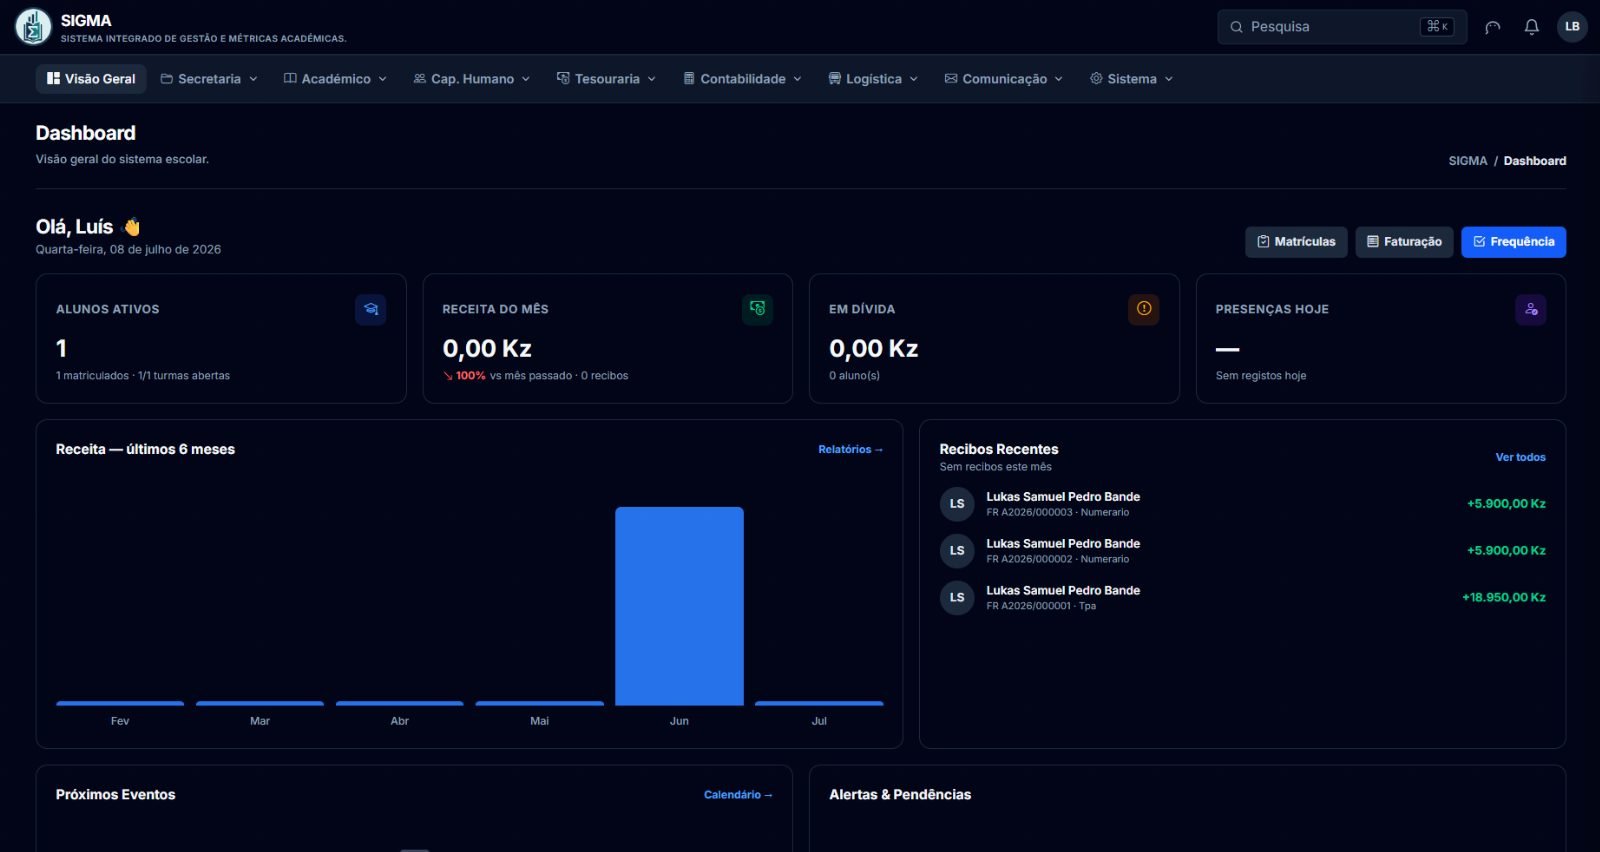The height and width of the screenshot is (852, 1600).
Task: Click Lukas Samuel receipt FR A2026/000003 name
Action: (x=1063, y=497)
